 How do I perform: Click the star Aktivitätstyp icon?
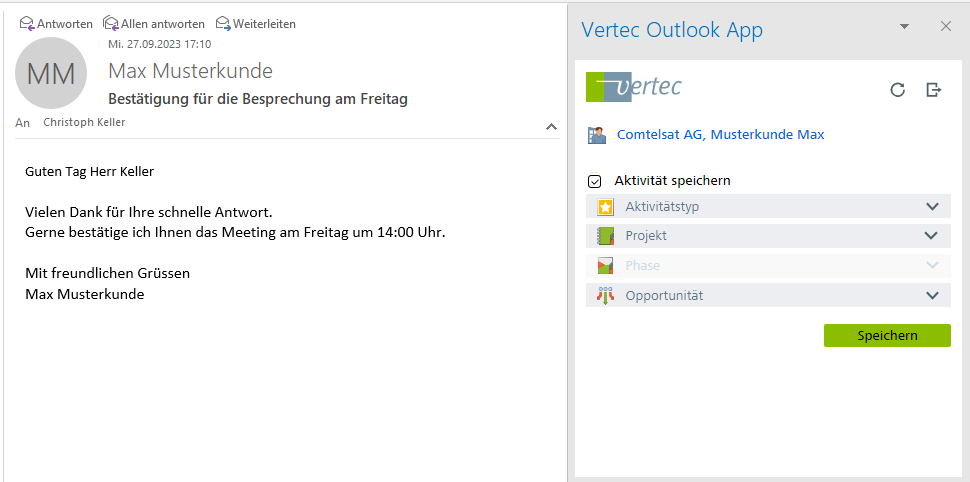coord(605,207)
